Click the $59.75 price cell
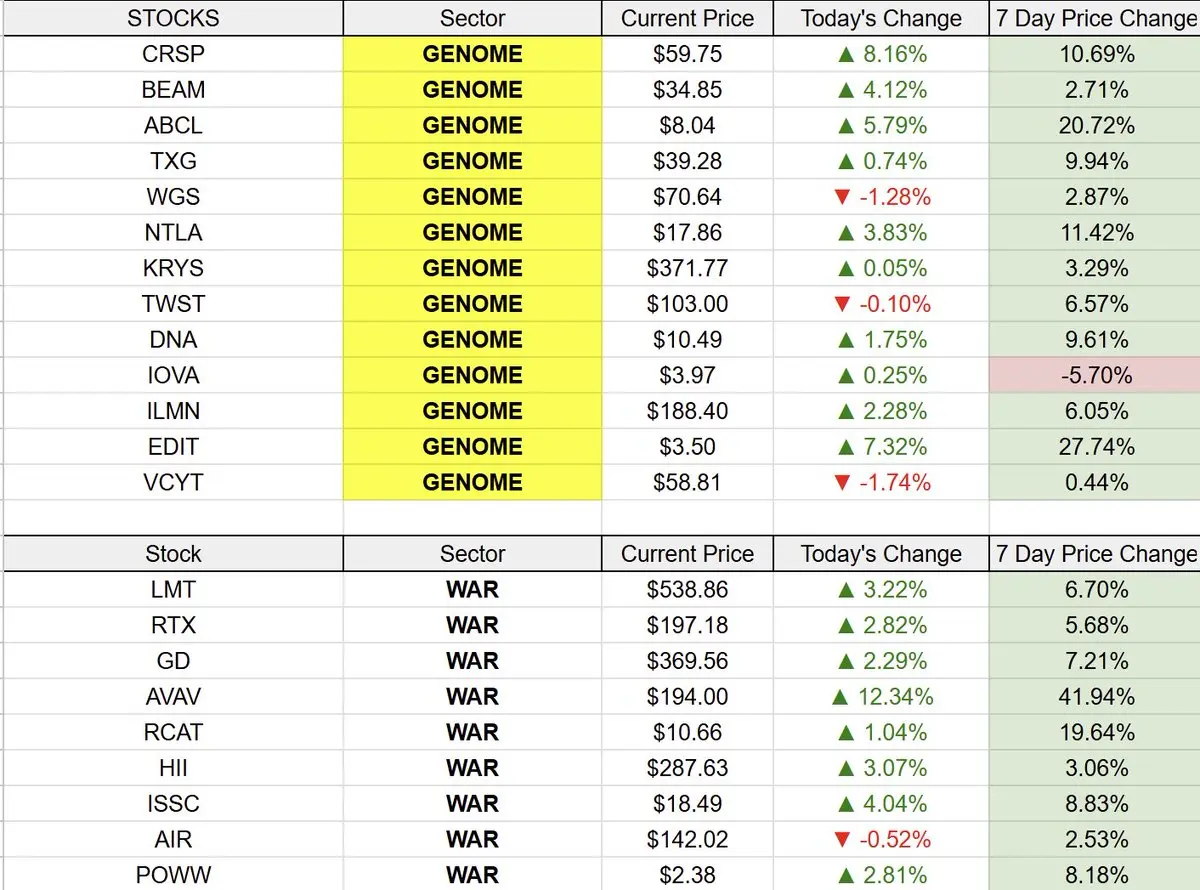This screenshot has width=1200, height=890. click(x=687, y=54)
